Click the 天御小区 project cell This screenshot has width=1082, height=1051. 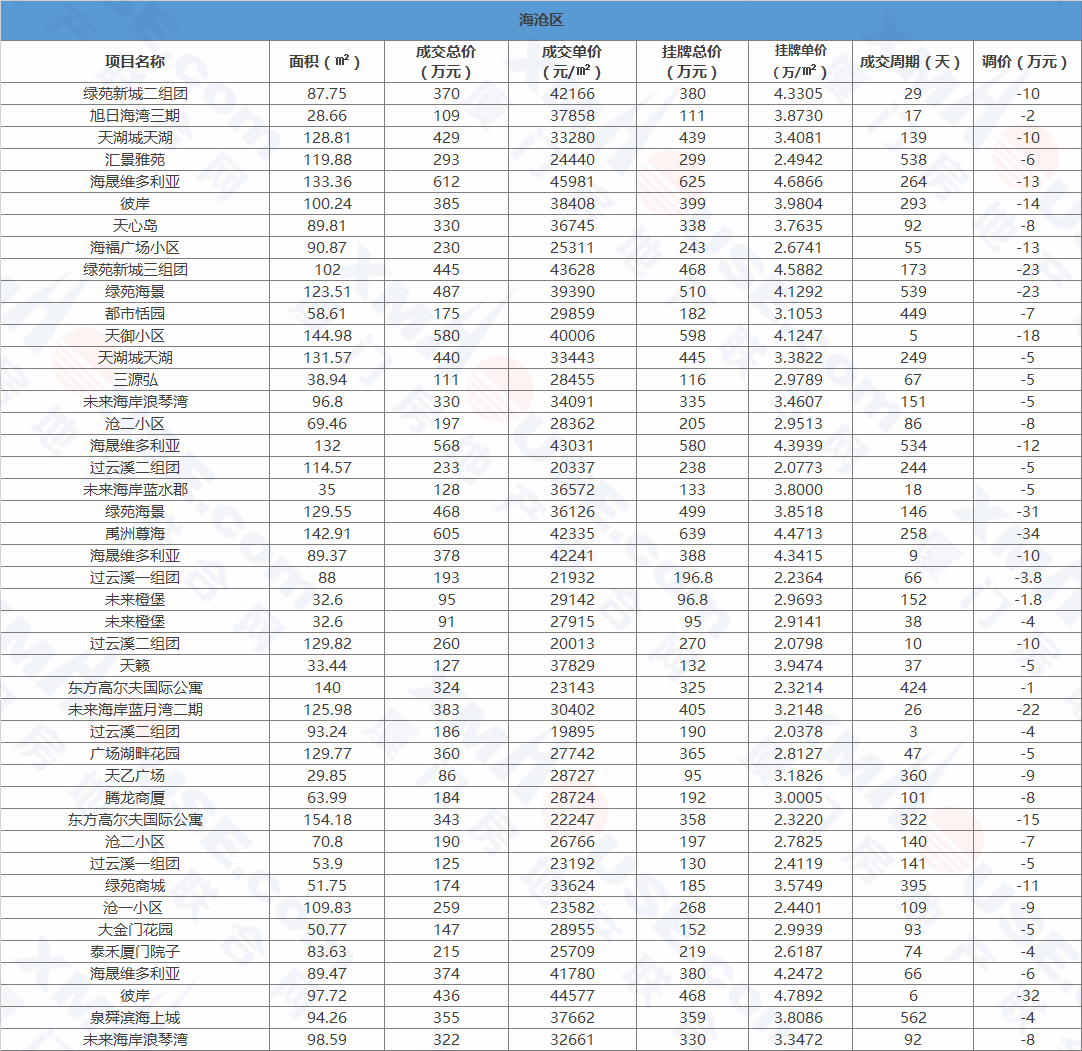(x=135, y=336)
